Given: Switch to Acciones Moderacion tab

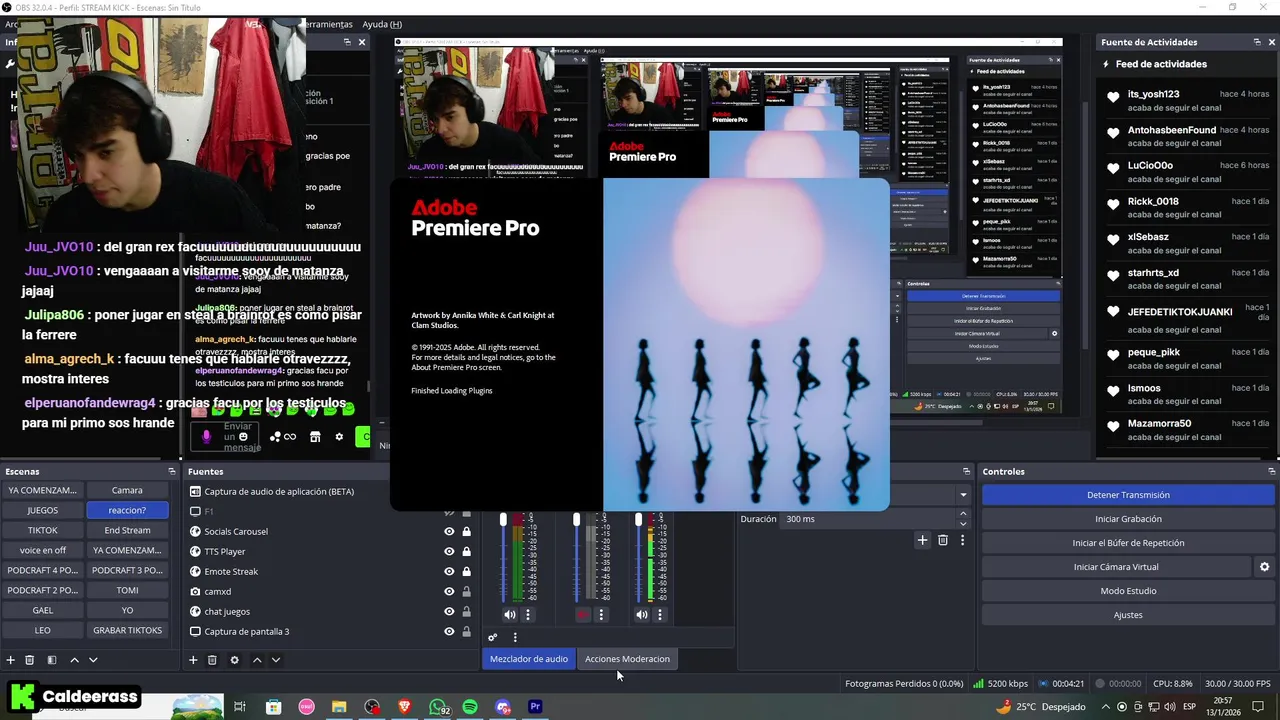Looking at the screenshot, I should click(627, 659).
